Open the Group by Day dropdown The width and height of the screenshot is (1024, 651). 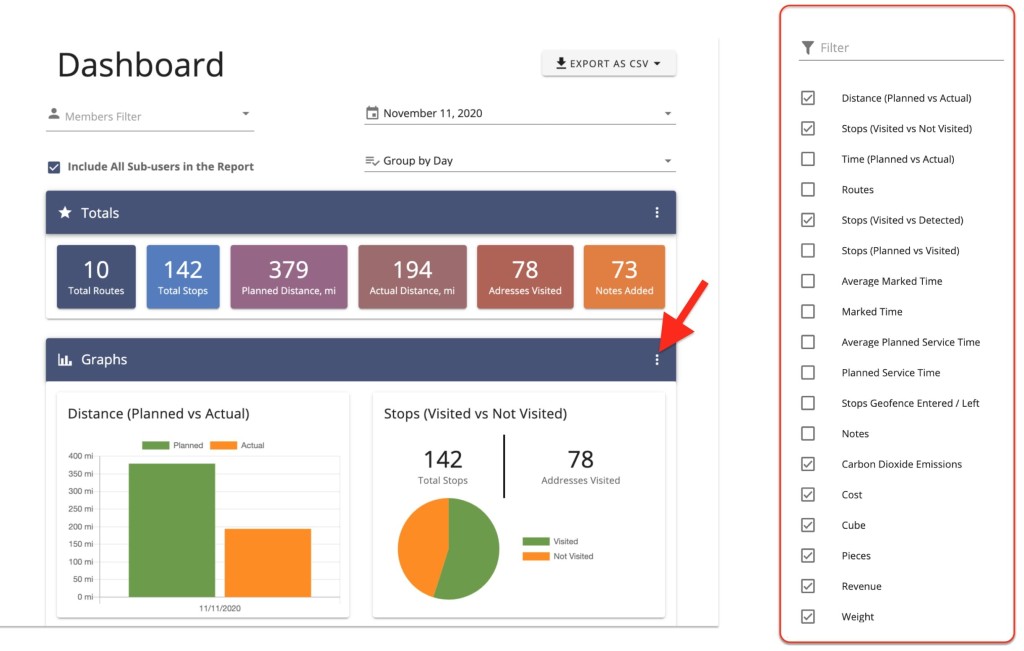[668, 159]
